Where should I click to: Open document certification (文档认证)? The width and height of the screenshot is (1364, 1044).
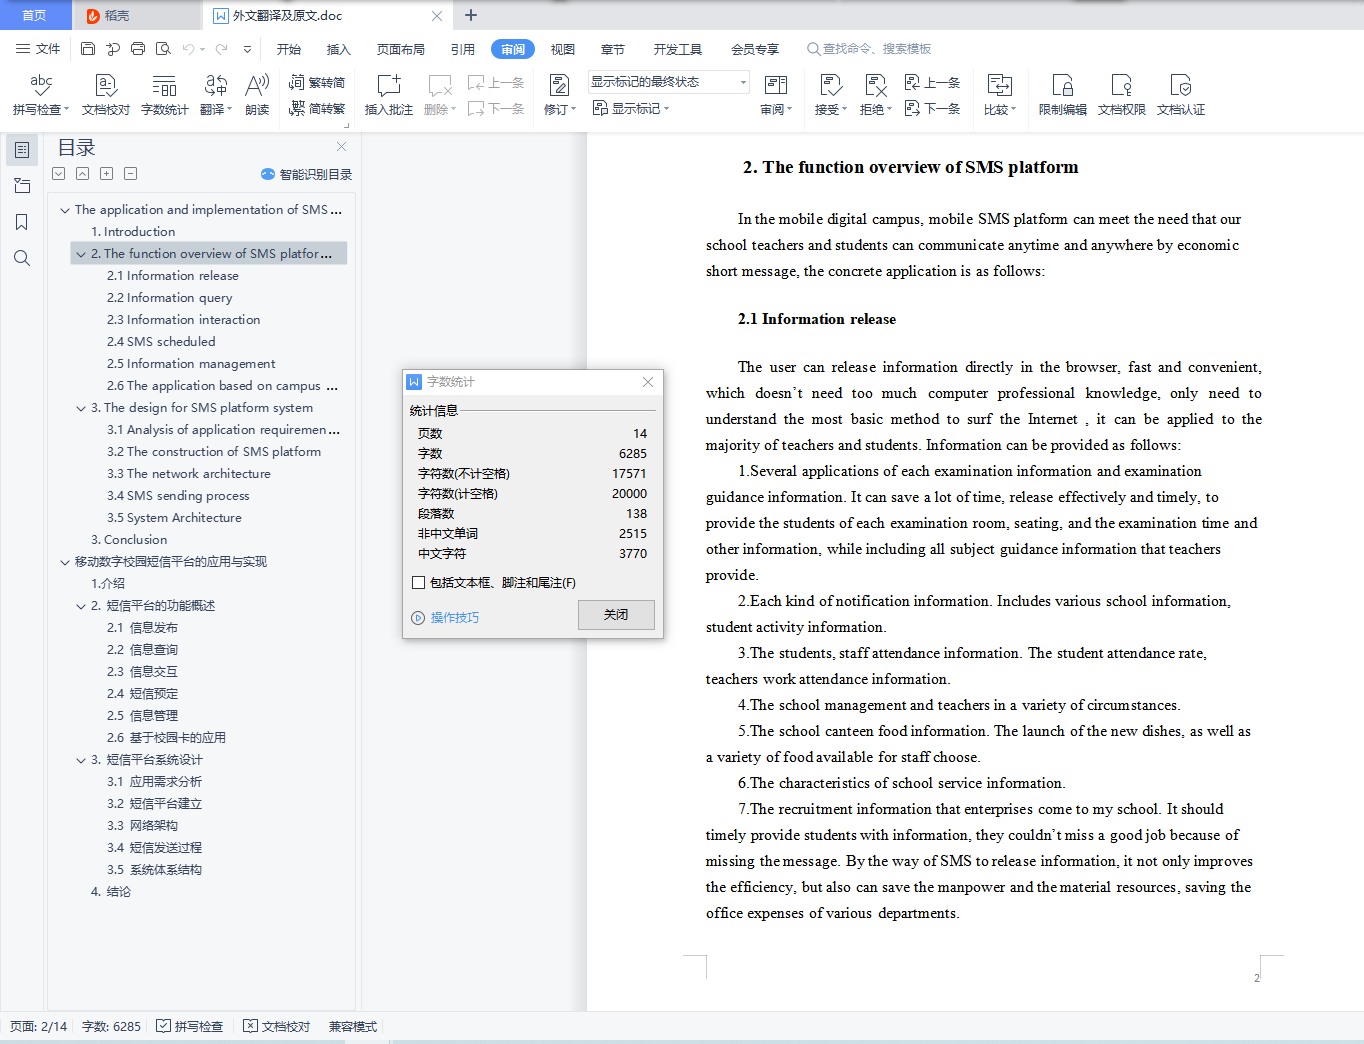pos(1180,95)
